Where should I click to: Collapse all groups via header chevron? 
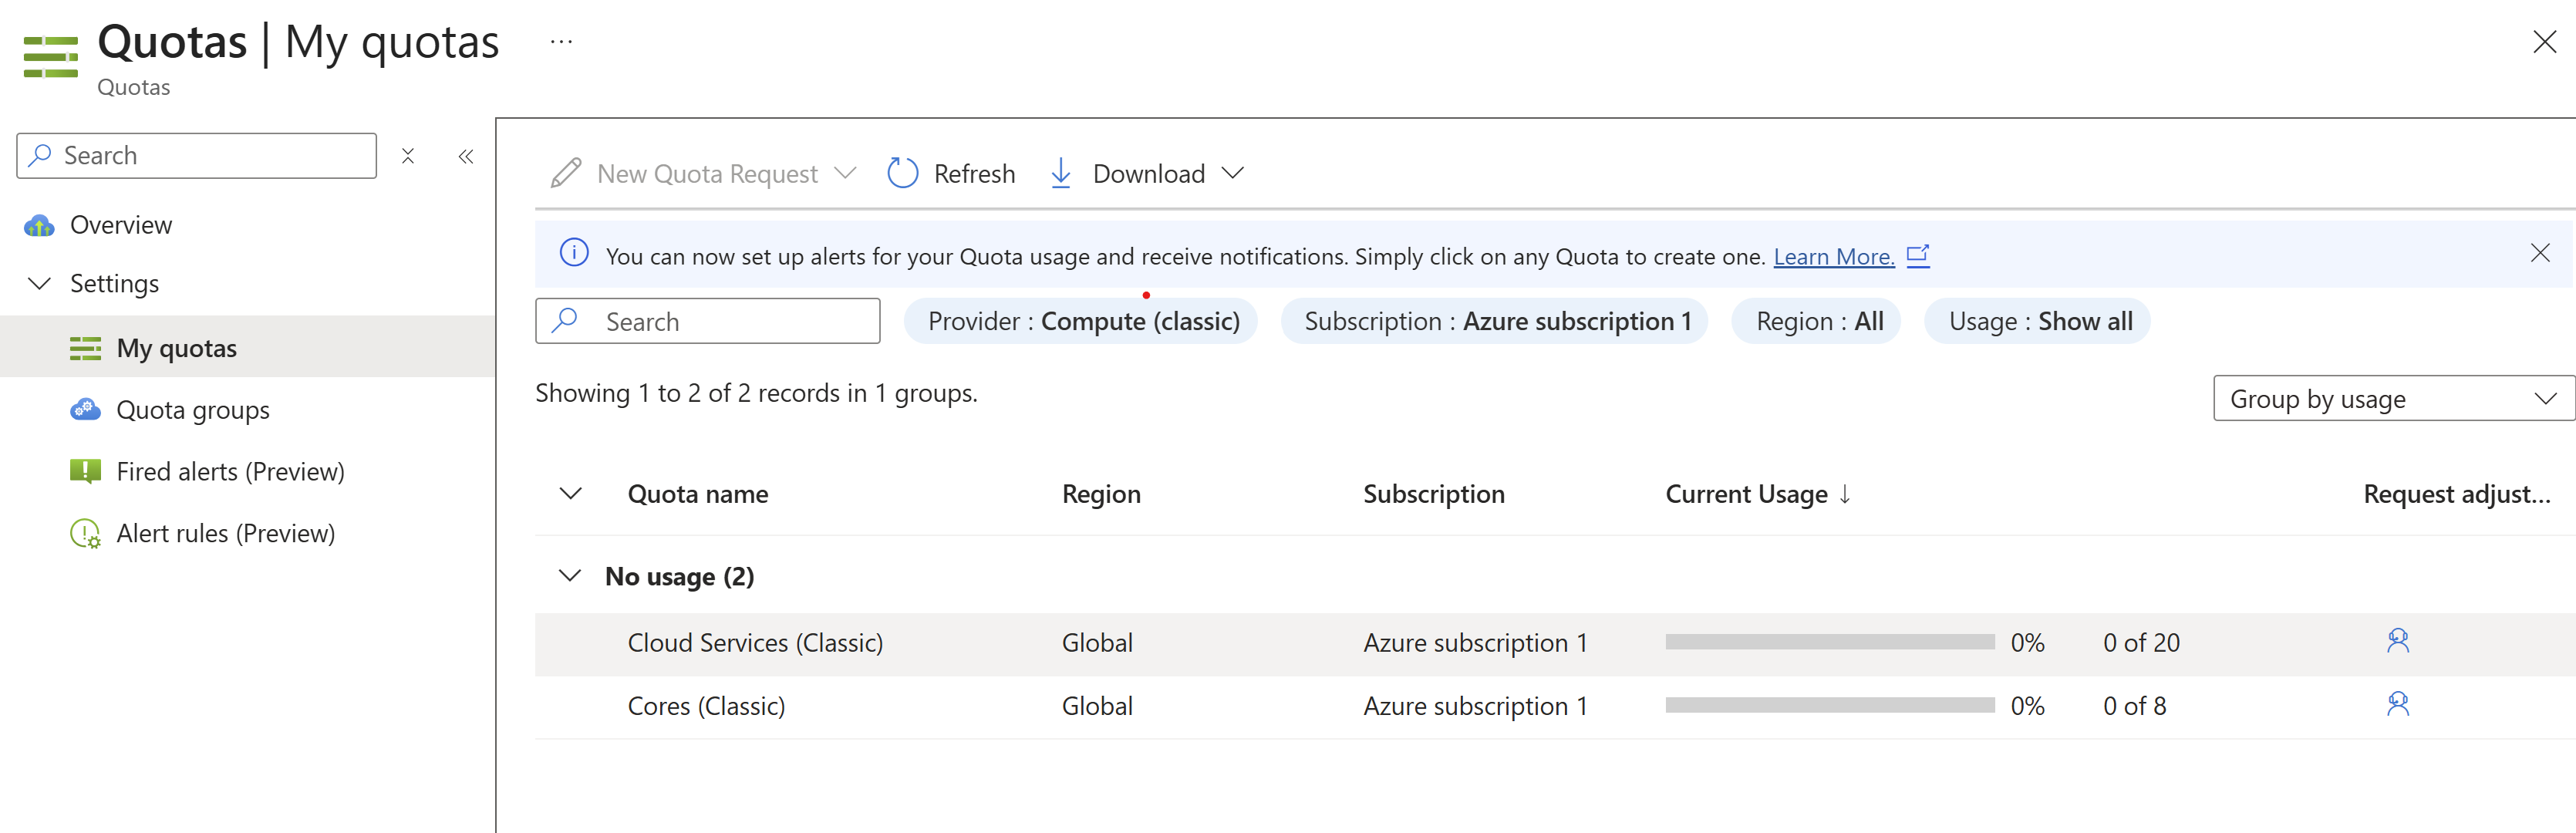point(570,494)
